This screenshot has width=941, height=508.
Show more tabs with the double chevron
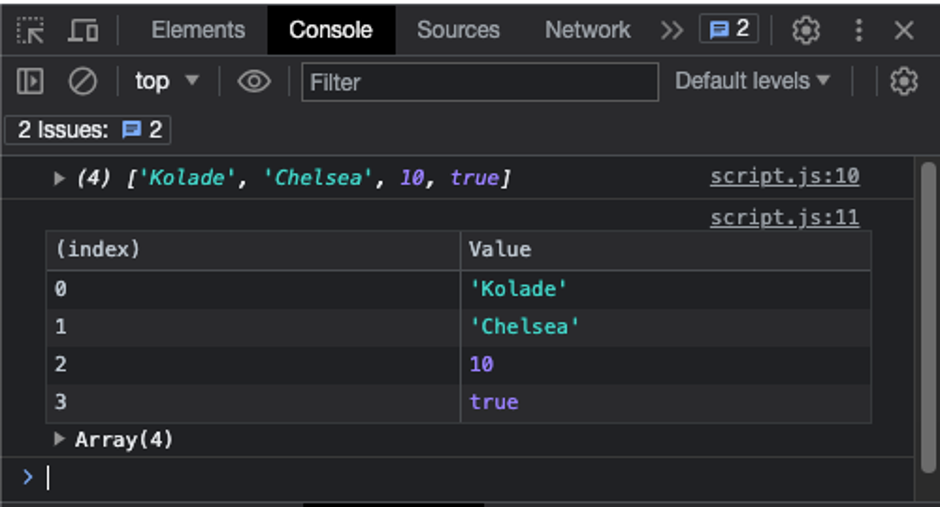[x=672, y=31]
